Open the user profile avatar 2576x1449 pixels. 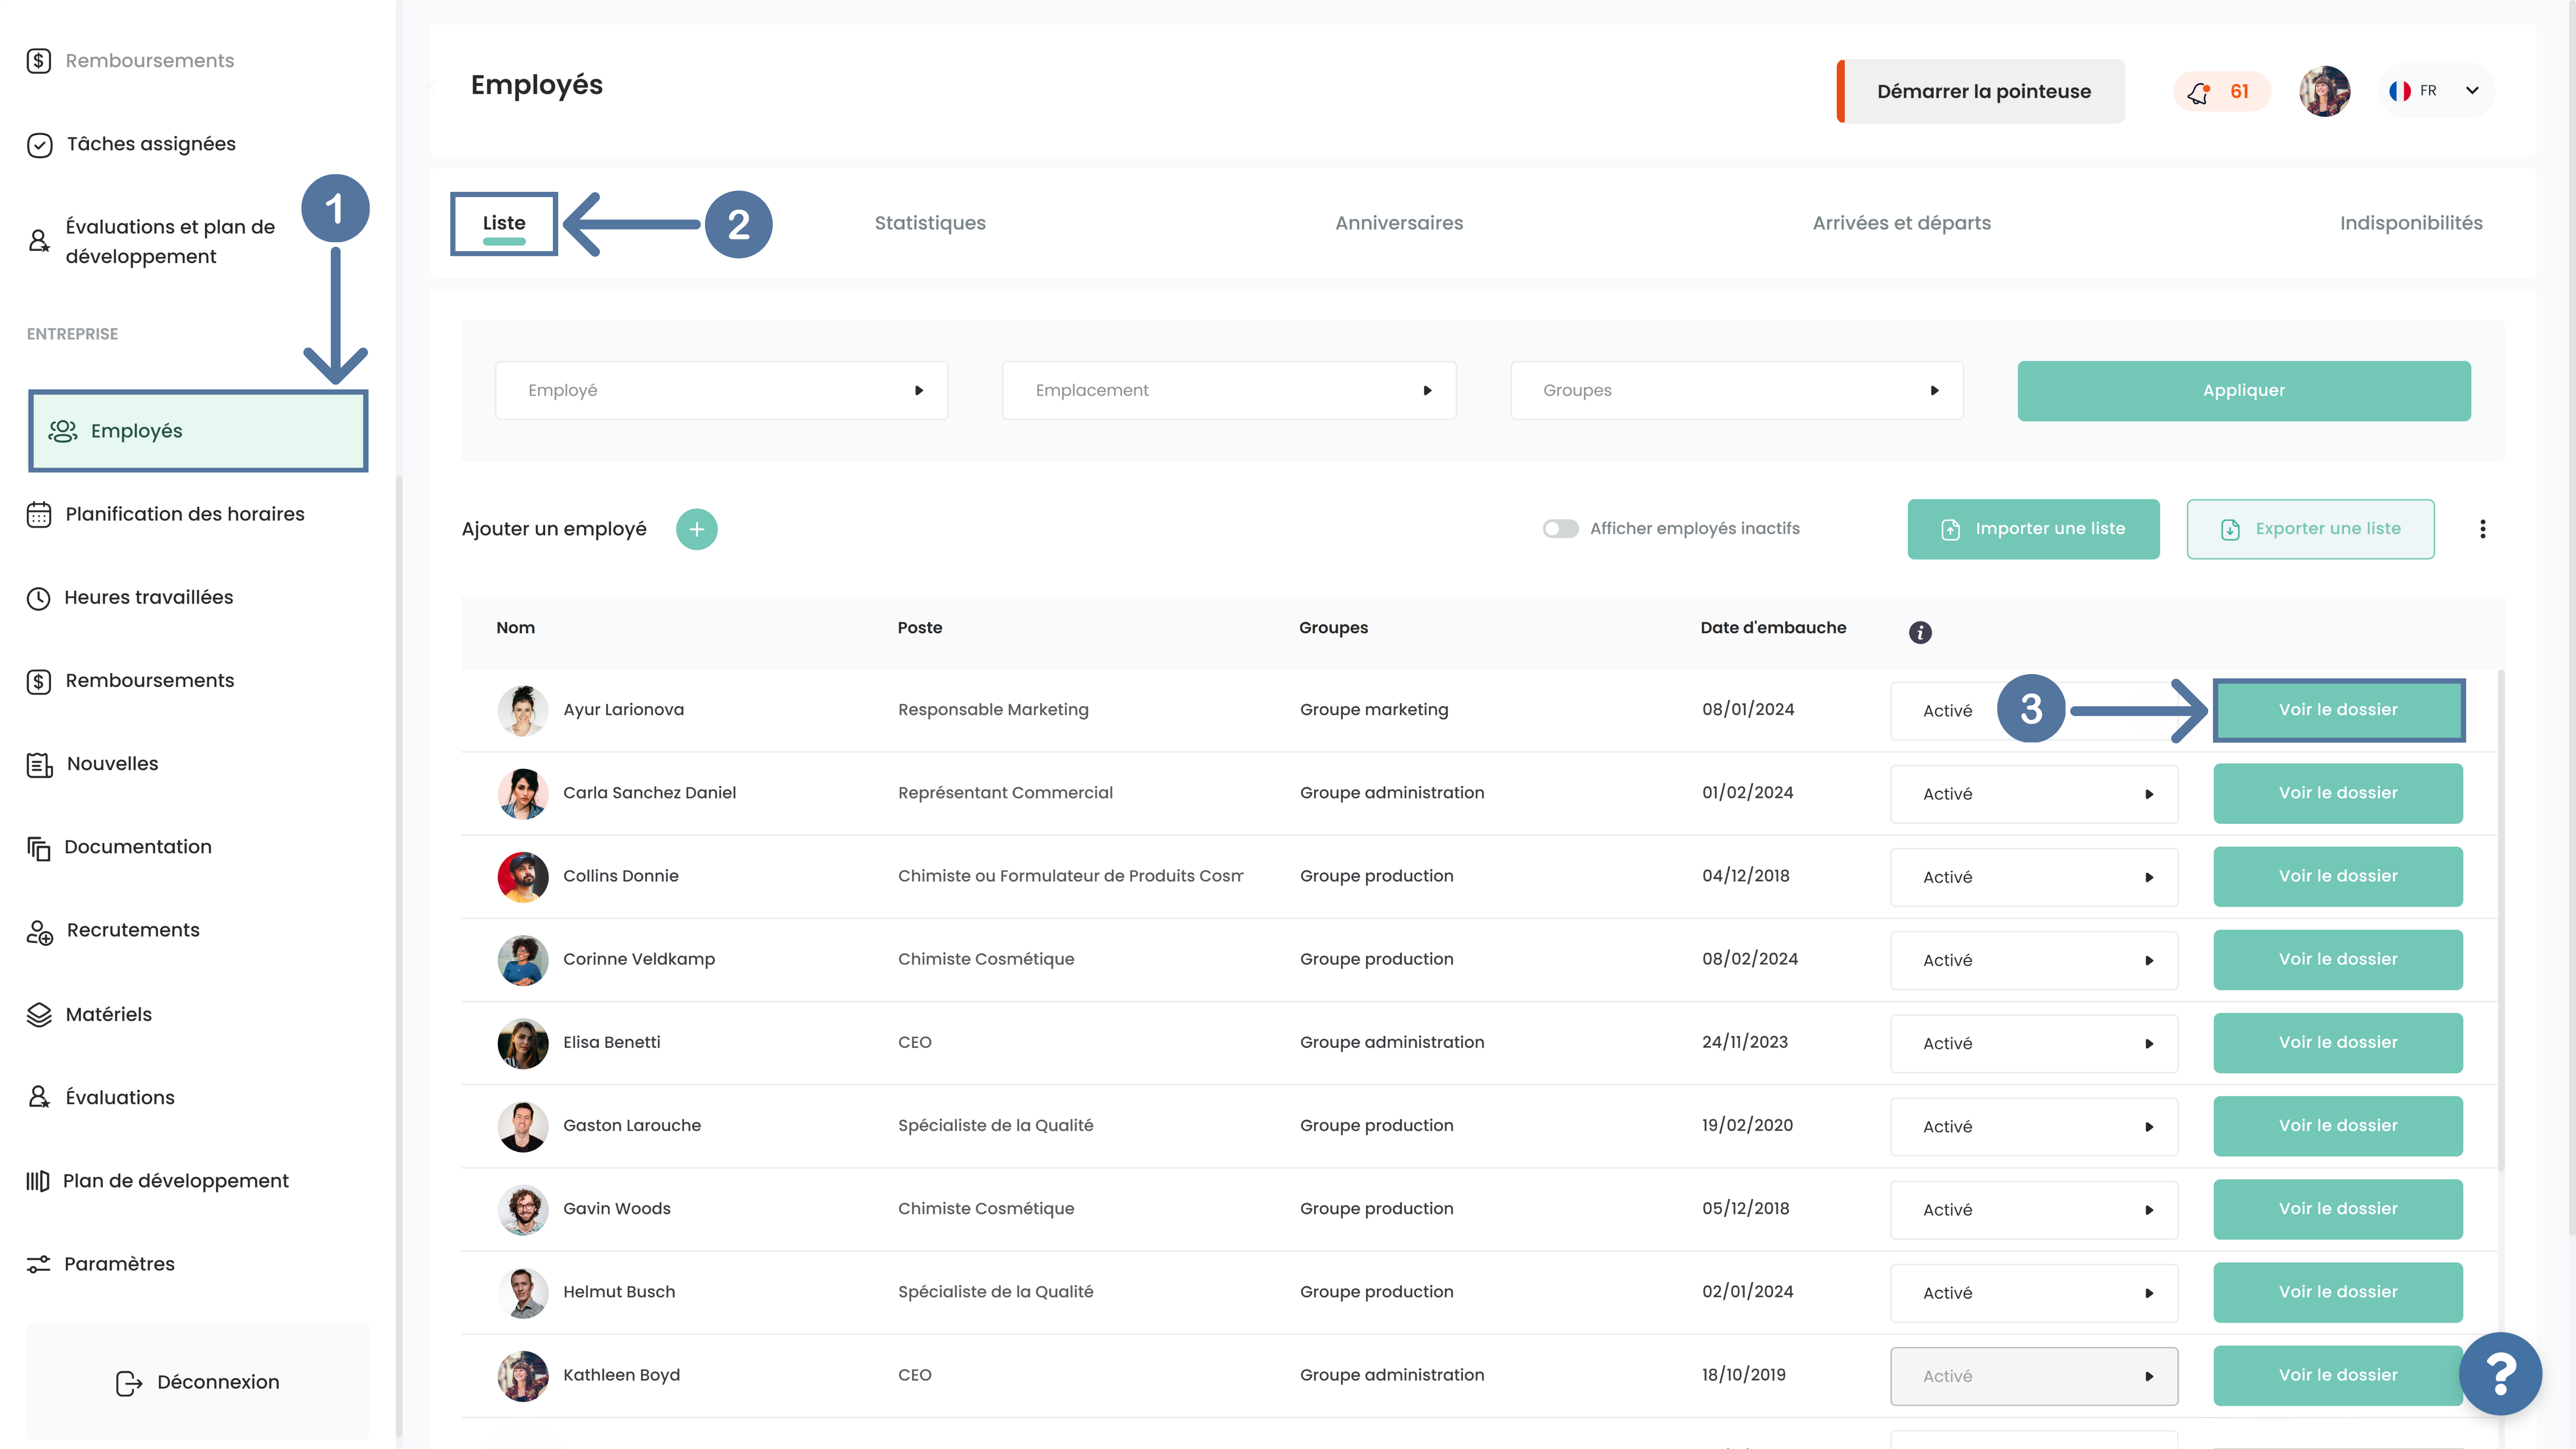[x=2324, y=91]
